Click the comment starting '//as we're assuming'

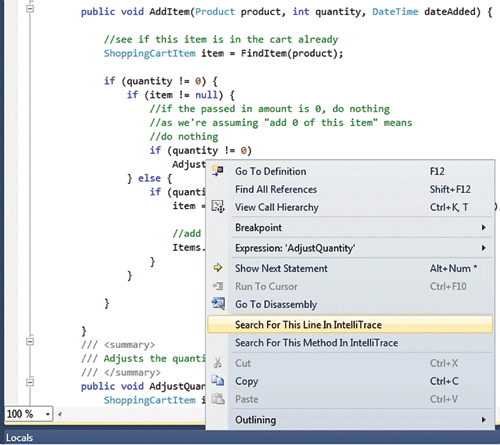(x=281, y=123)
